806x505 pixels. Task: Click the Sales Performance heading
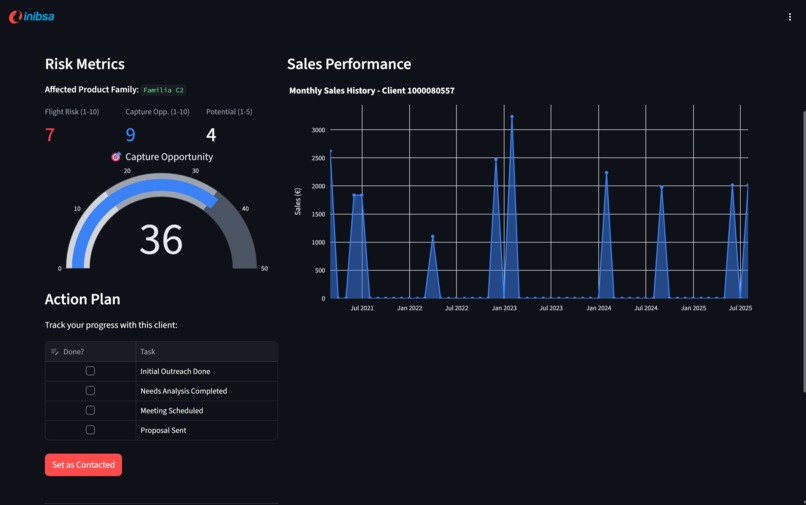point(349,64)
